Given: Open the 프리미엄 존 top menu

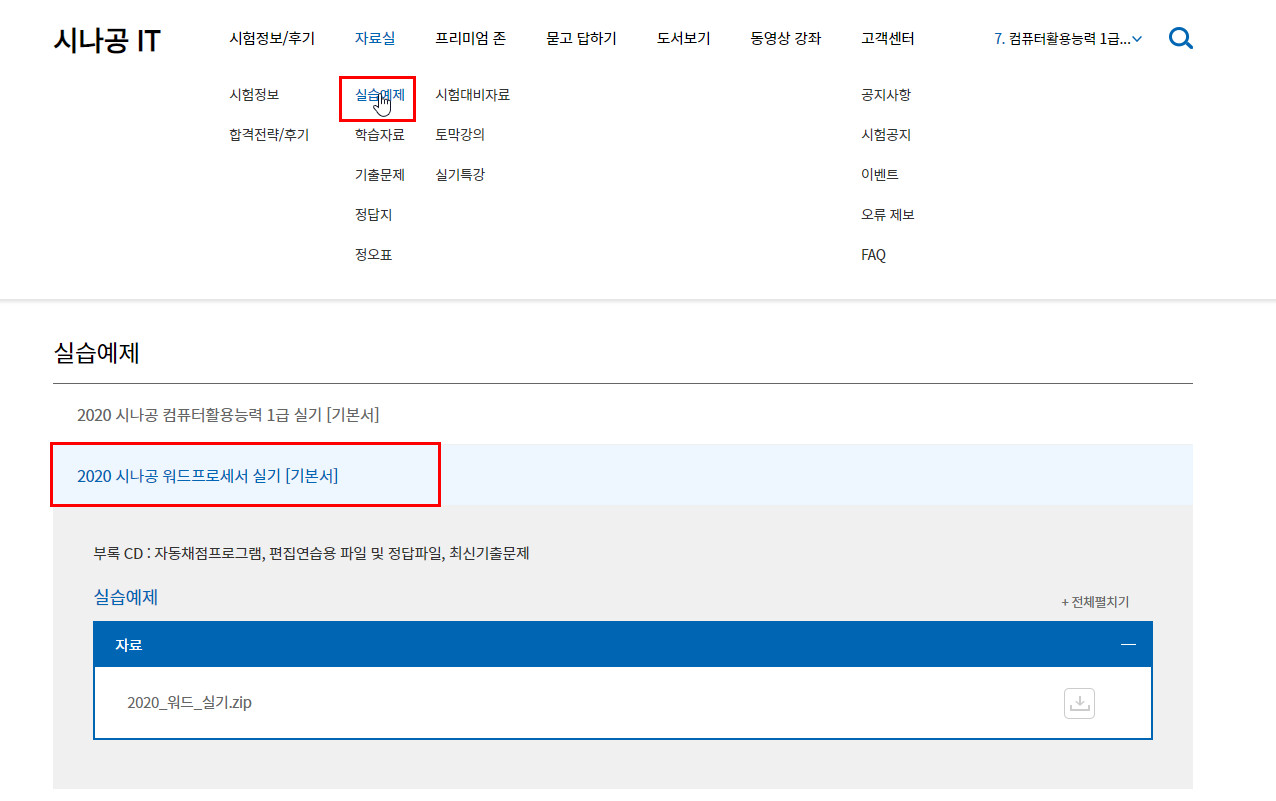Looking at the screenshot, I should click(x=471, y=39).
